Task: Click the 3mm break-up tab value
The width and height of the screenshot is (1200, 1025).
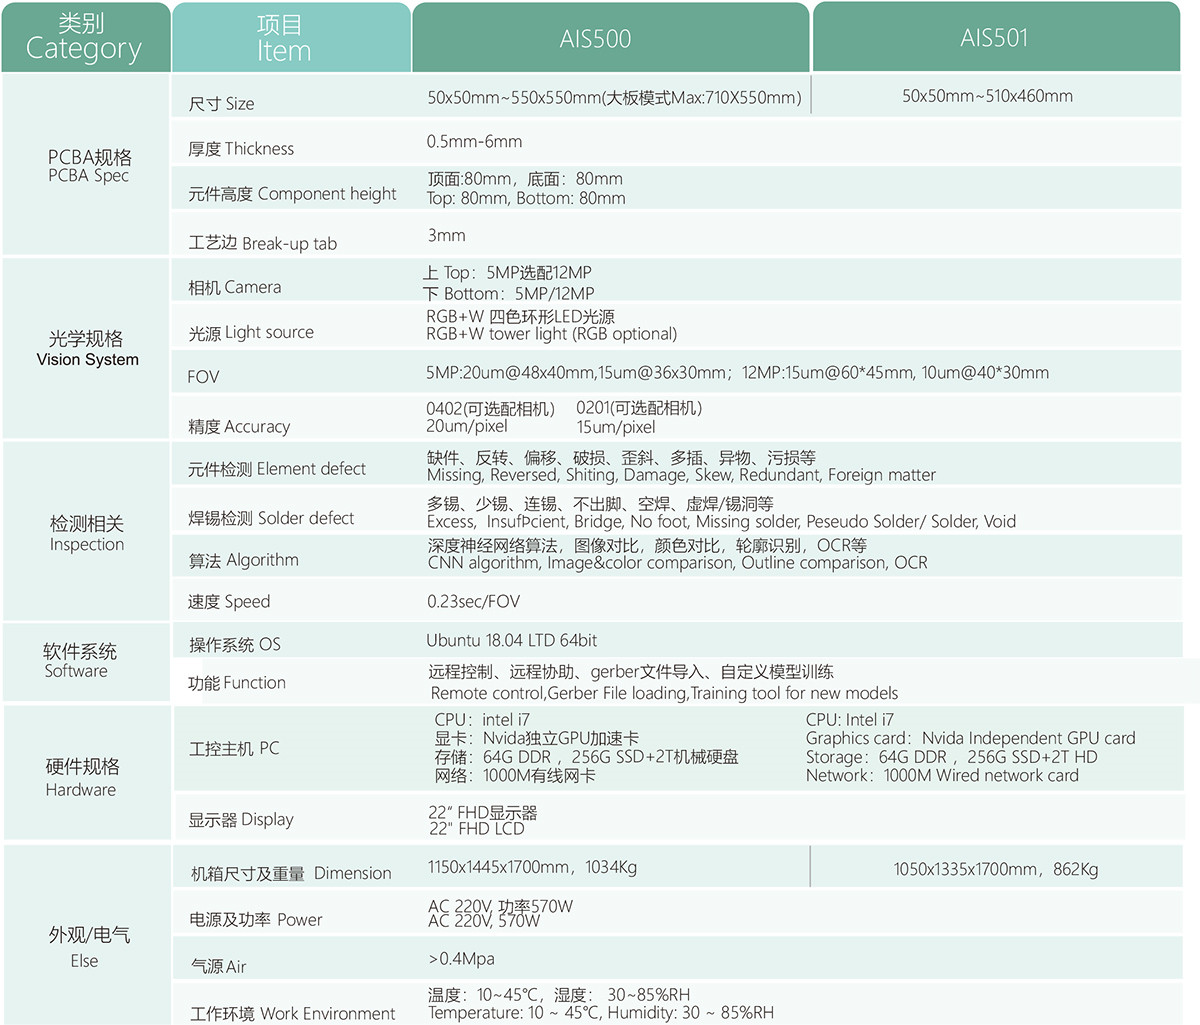Action: pos(446,236)
